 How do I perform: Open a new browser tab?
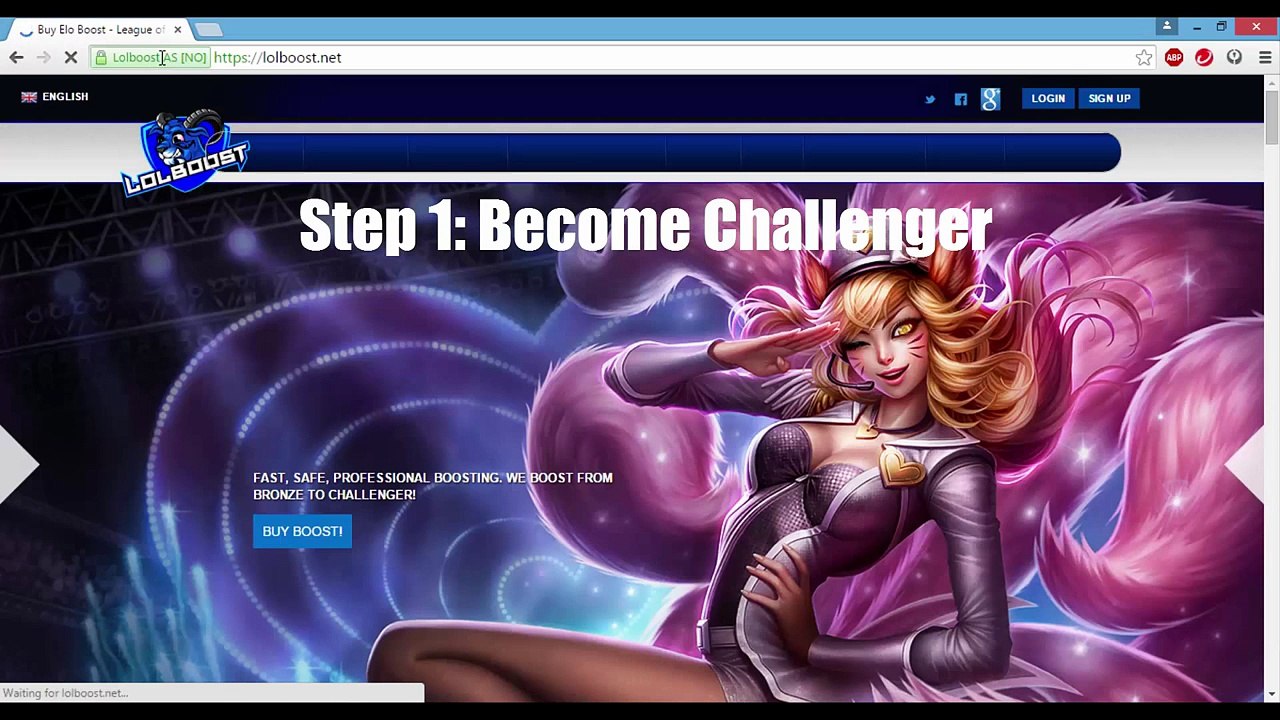[x=209, y=30]
